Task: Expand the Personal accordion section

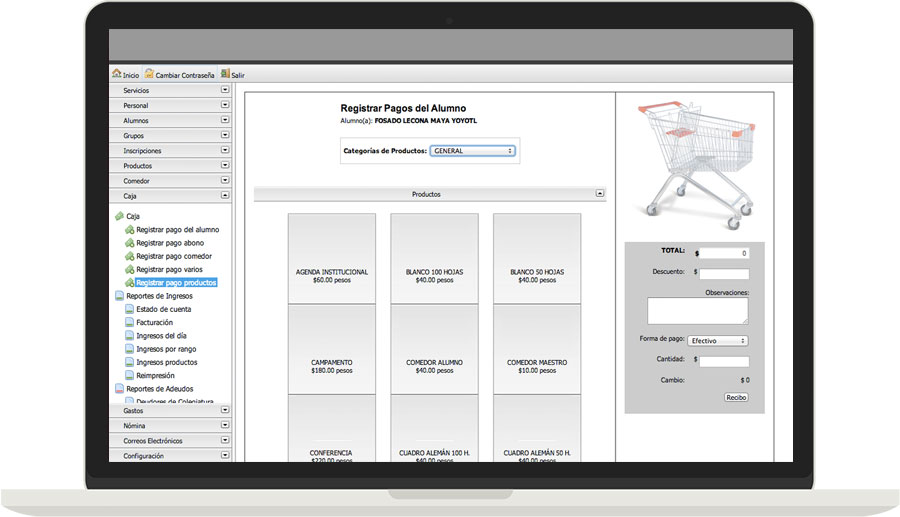Action: 225,105
